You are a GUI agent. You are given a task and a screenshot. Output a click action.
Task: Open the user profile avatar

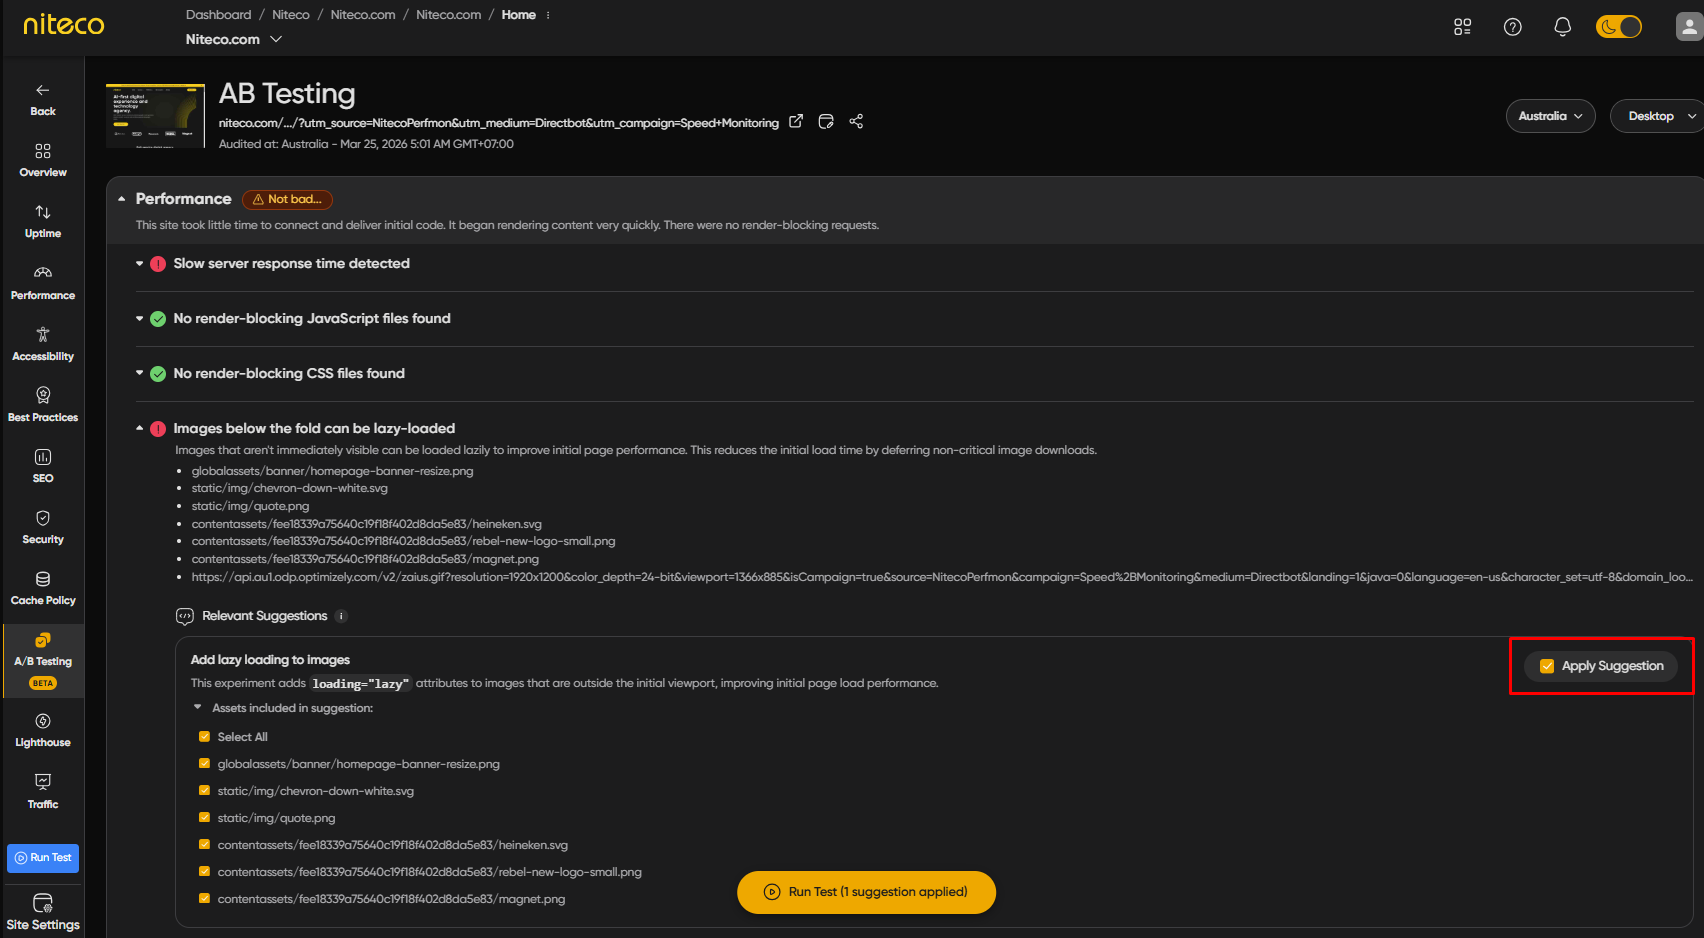click(1689, 27)
